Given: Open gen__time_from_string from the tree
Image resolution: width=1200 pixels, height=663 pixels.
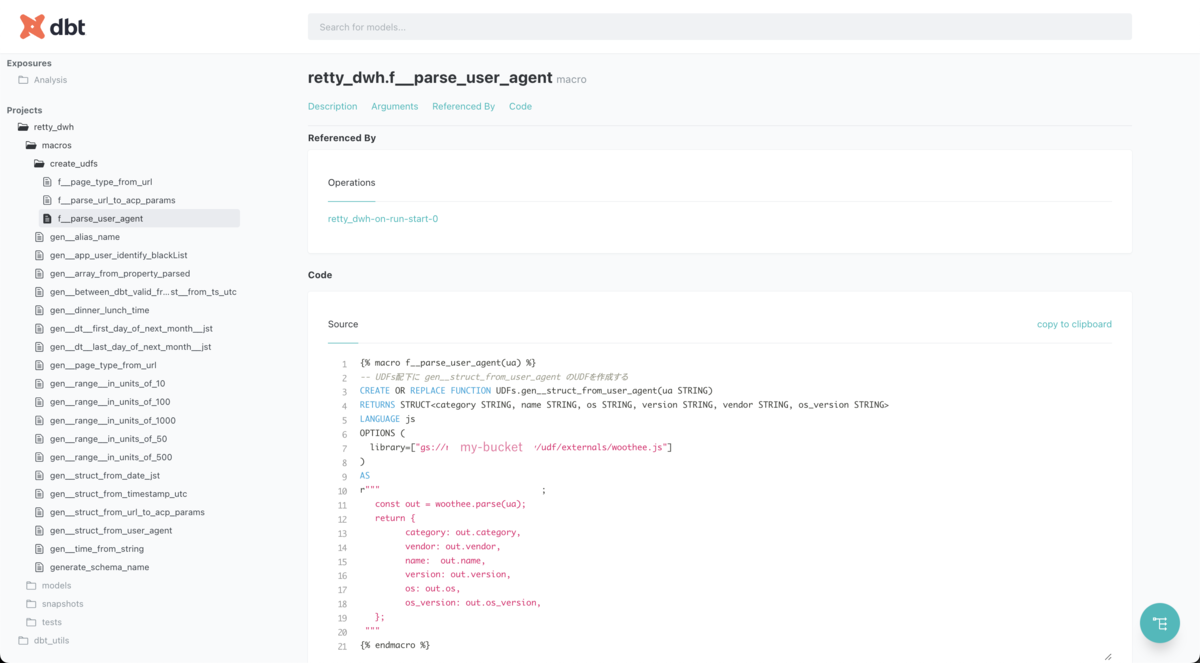Looking at the screenshot, I should pyautogui.click(x=98, y=548).
